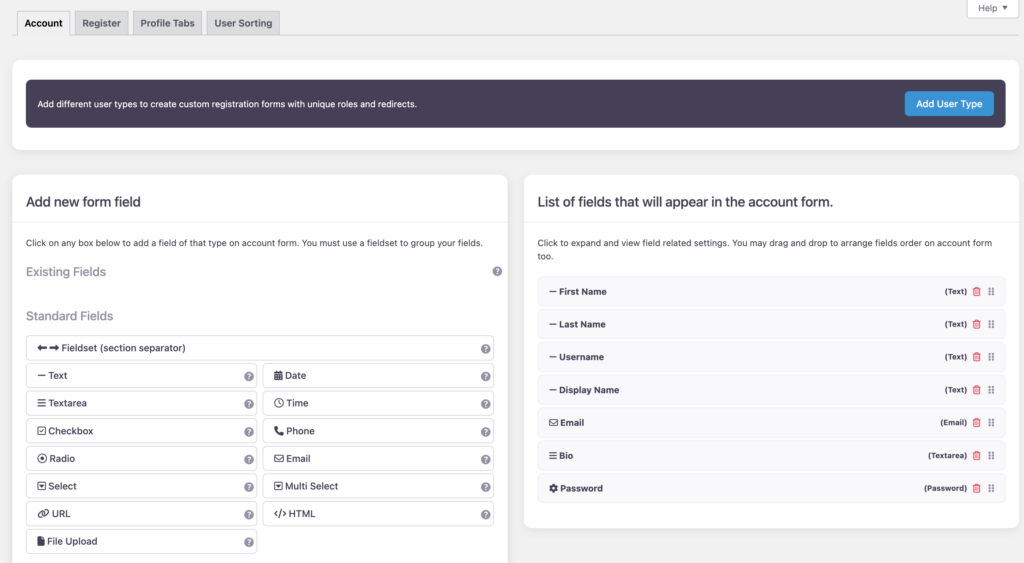Click the Add User Type button
Screen dimensions: 1024x563
click(948, 104)
